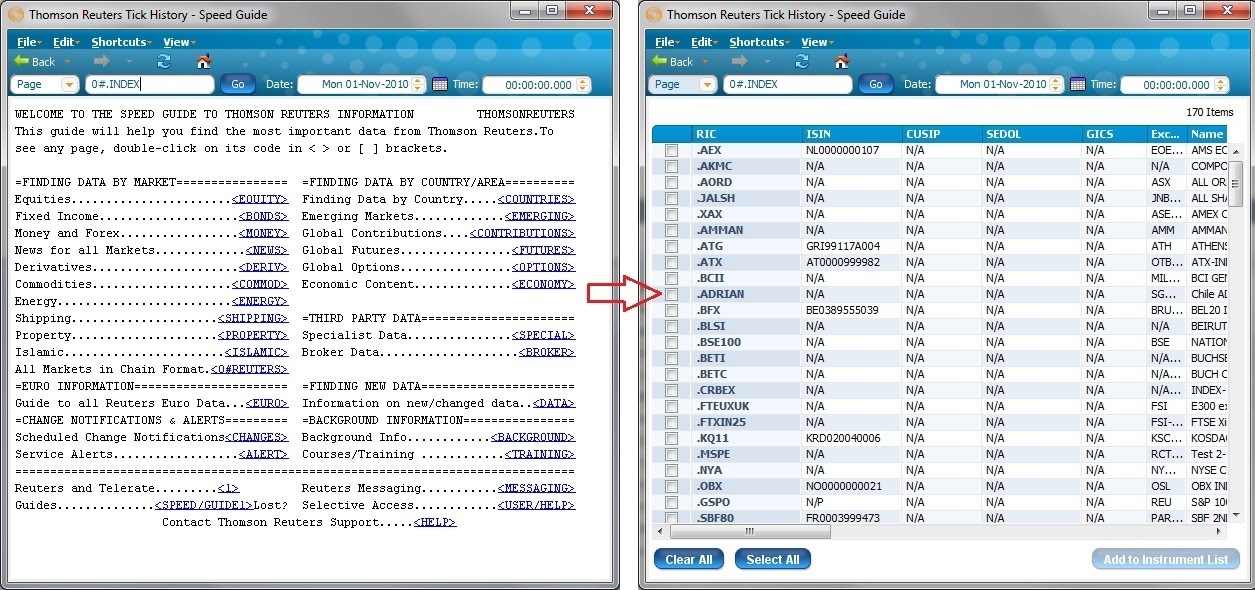The height and width of the screenshot is (590, 1255).
Task: Select ISIN value GRI99117A004
Action: 843,246
